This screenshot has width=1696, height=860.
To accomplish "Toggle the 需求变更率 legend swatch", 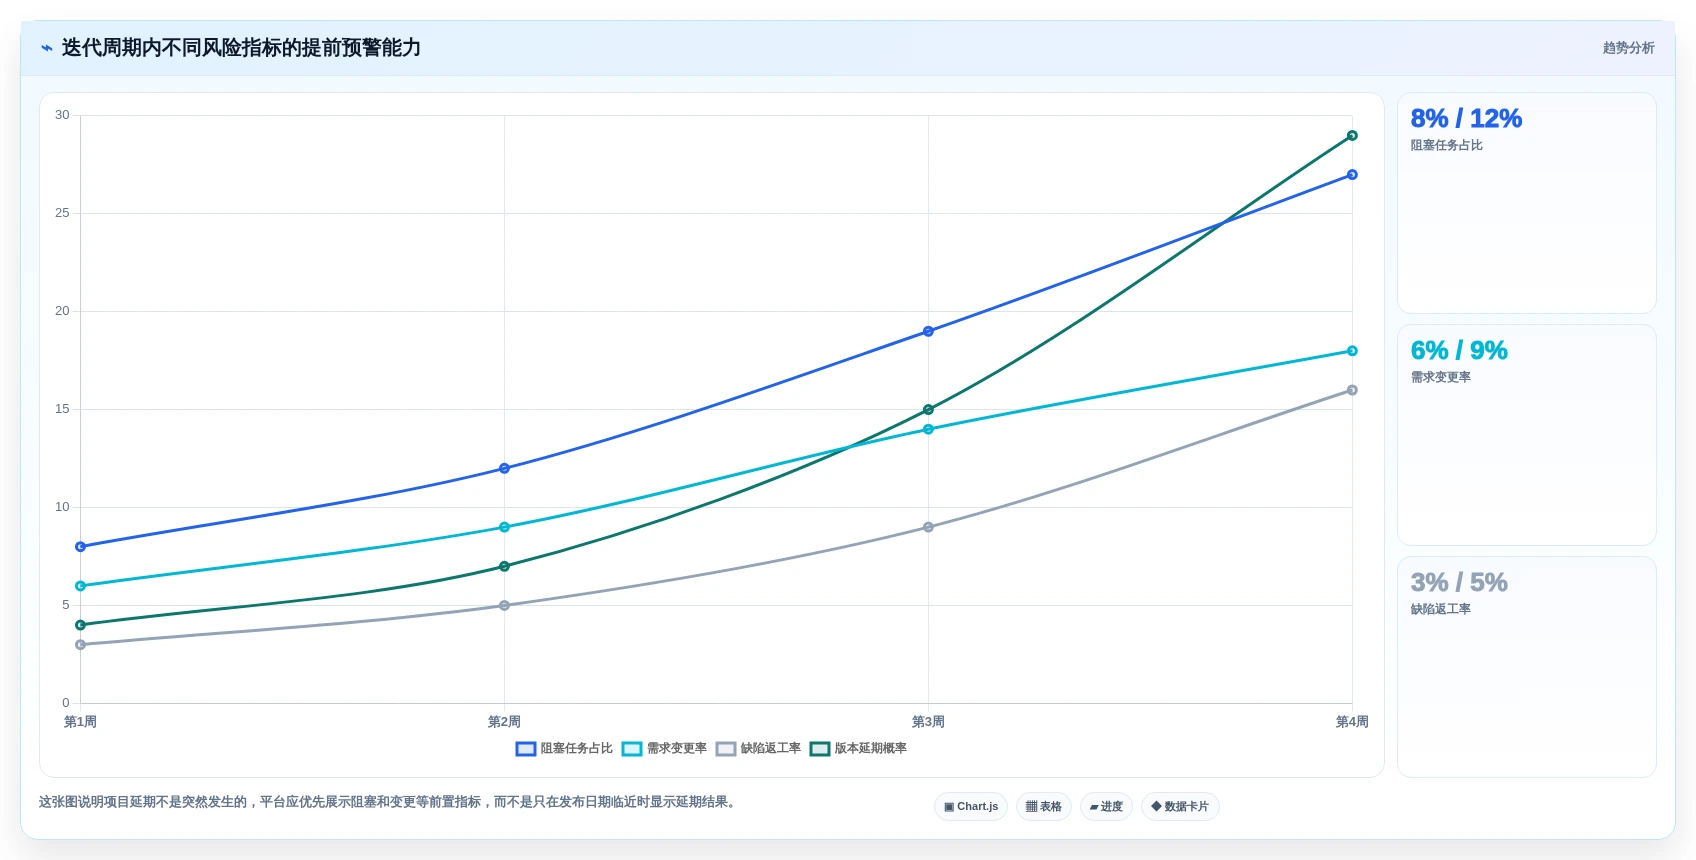I will pos(632,749).
